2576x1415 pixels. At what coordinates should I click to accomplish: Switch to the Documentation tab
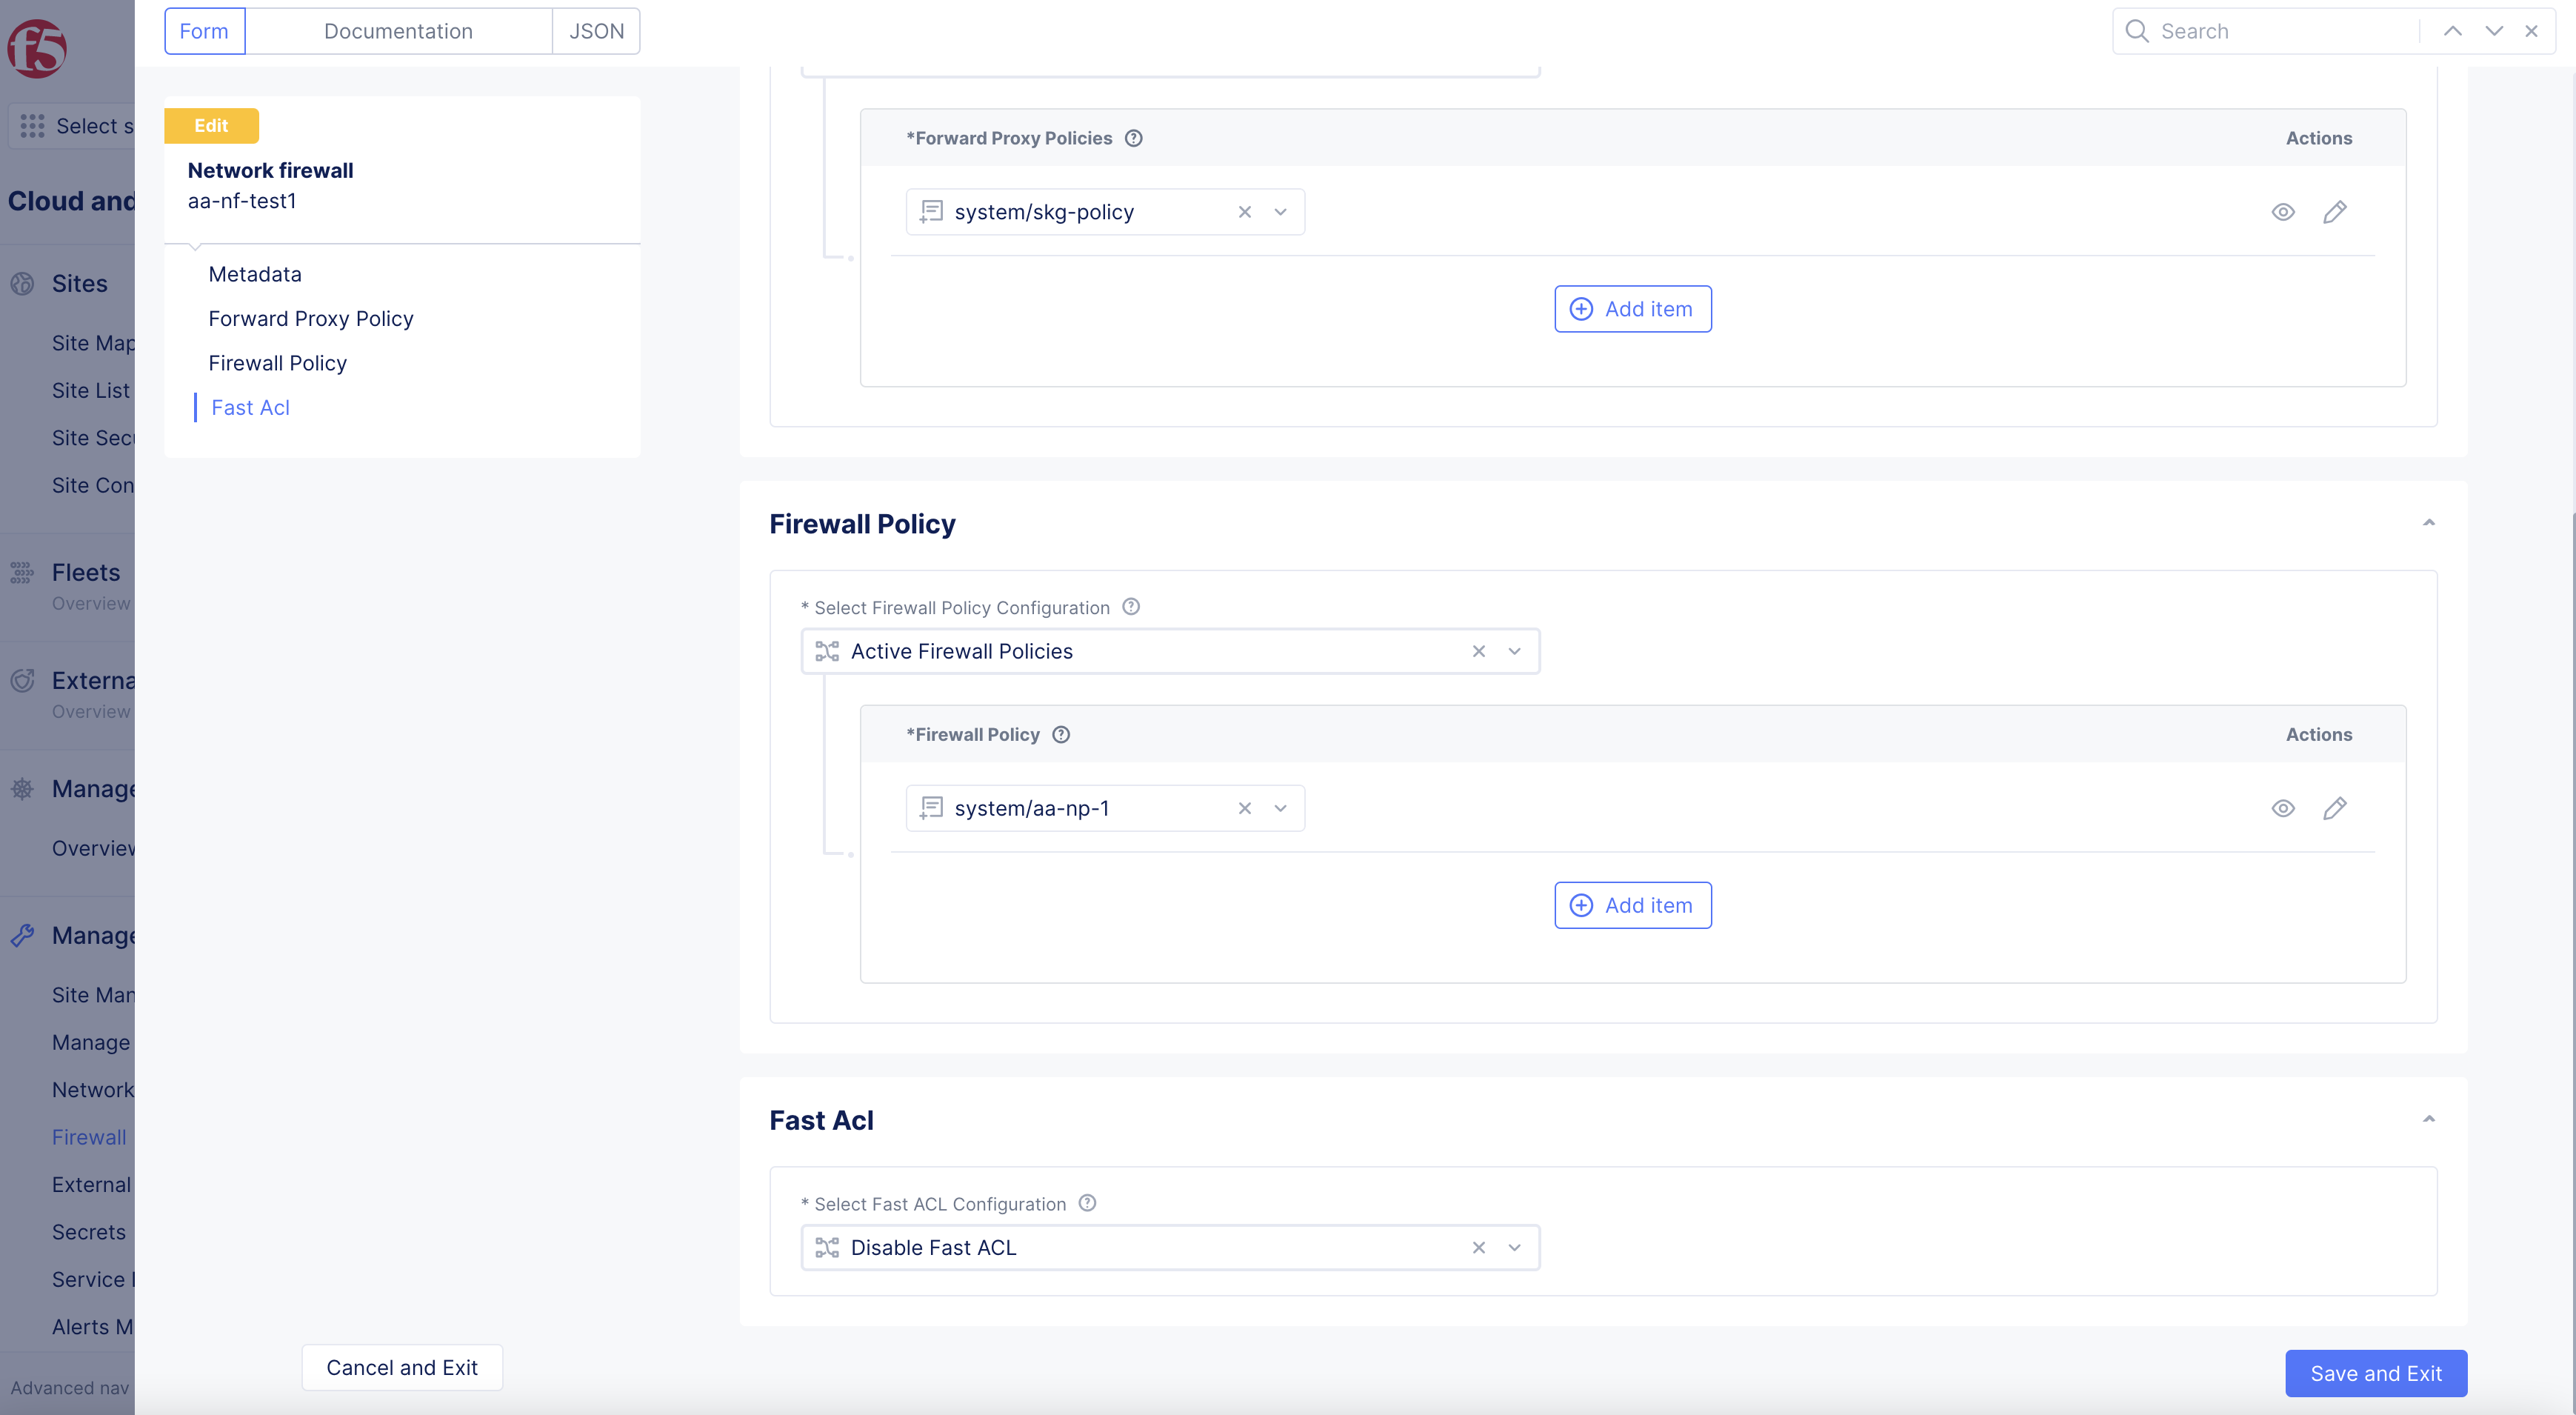(398, 31)
